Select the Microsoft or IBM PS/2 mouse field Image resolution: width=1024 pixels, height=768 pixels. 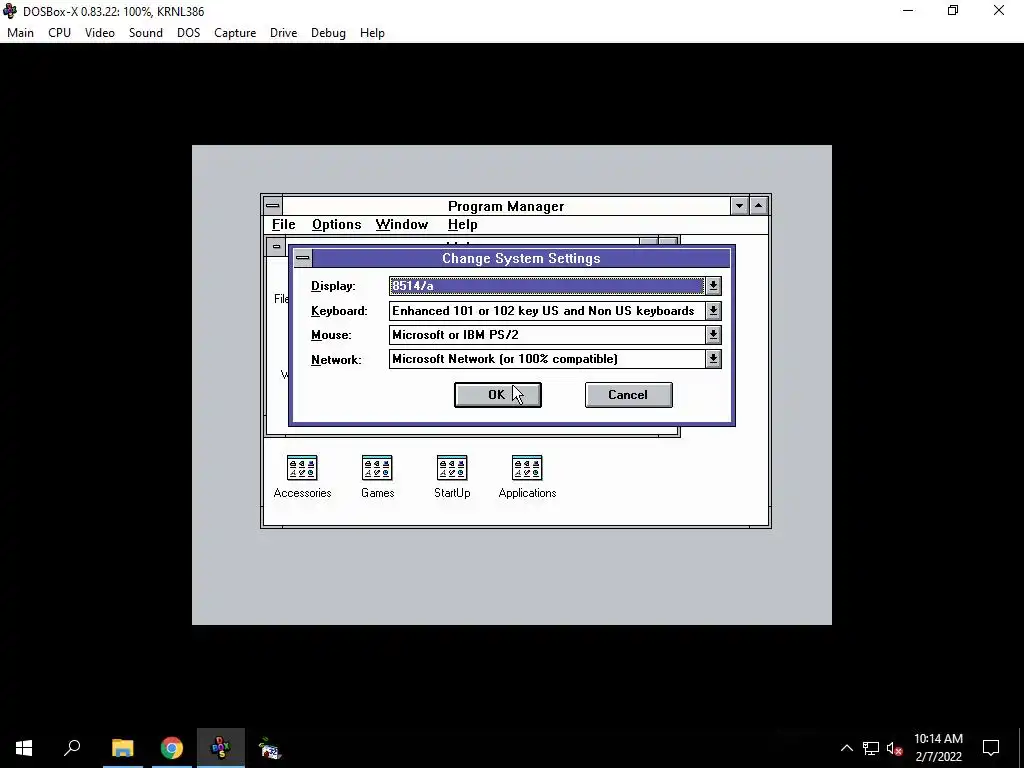coord(547,334)
